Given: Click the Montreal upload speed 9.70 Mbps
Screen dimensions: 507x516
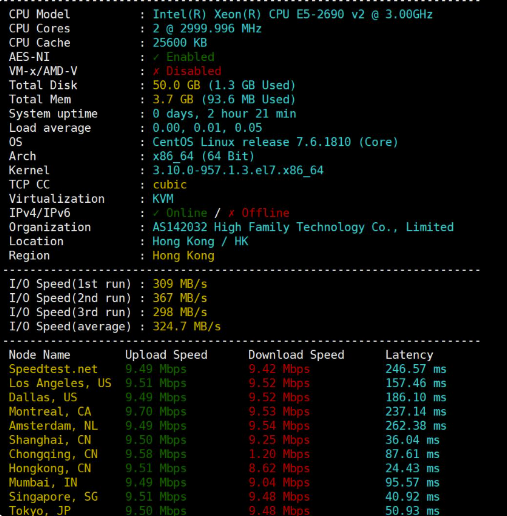Looking at the screenshot, I should click(x=156, y=412).
